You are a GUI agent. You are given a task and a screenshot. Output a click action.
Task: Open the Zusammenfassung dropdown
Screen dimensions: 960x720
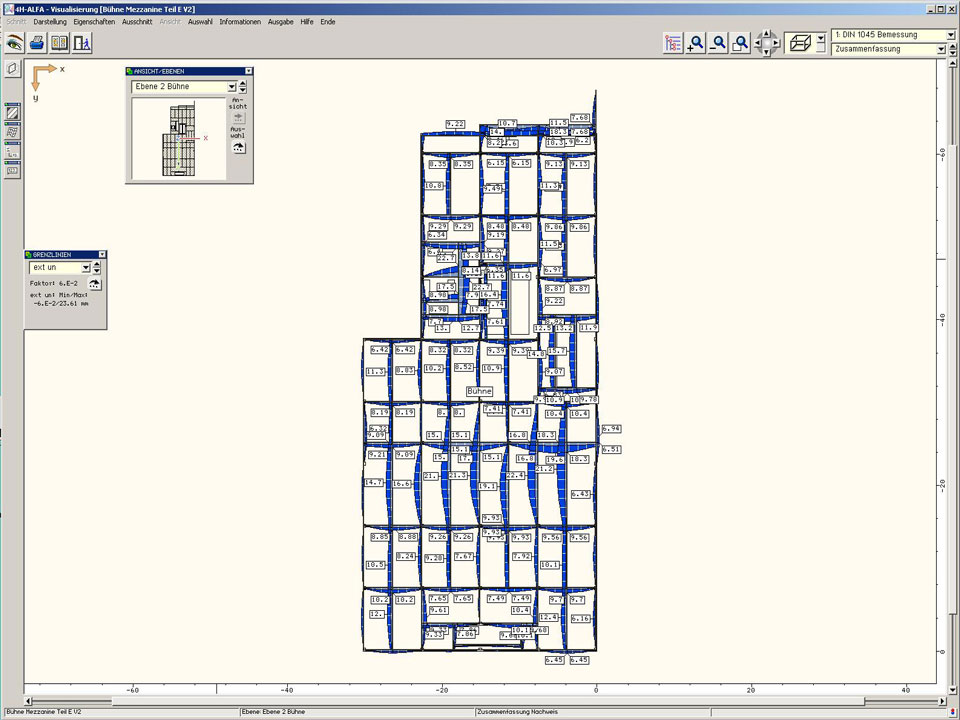(x=950, y=48)
